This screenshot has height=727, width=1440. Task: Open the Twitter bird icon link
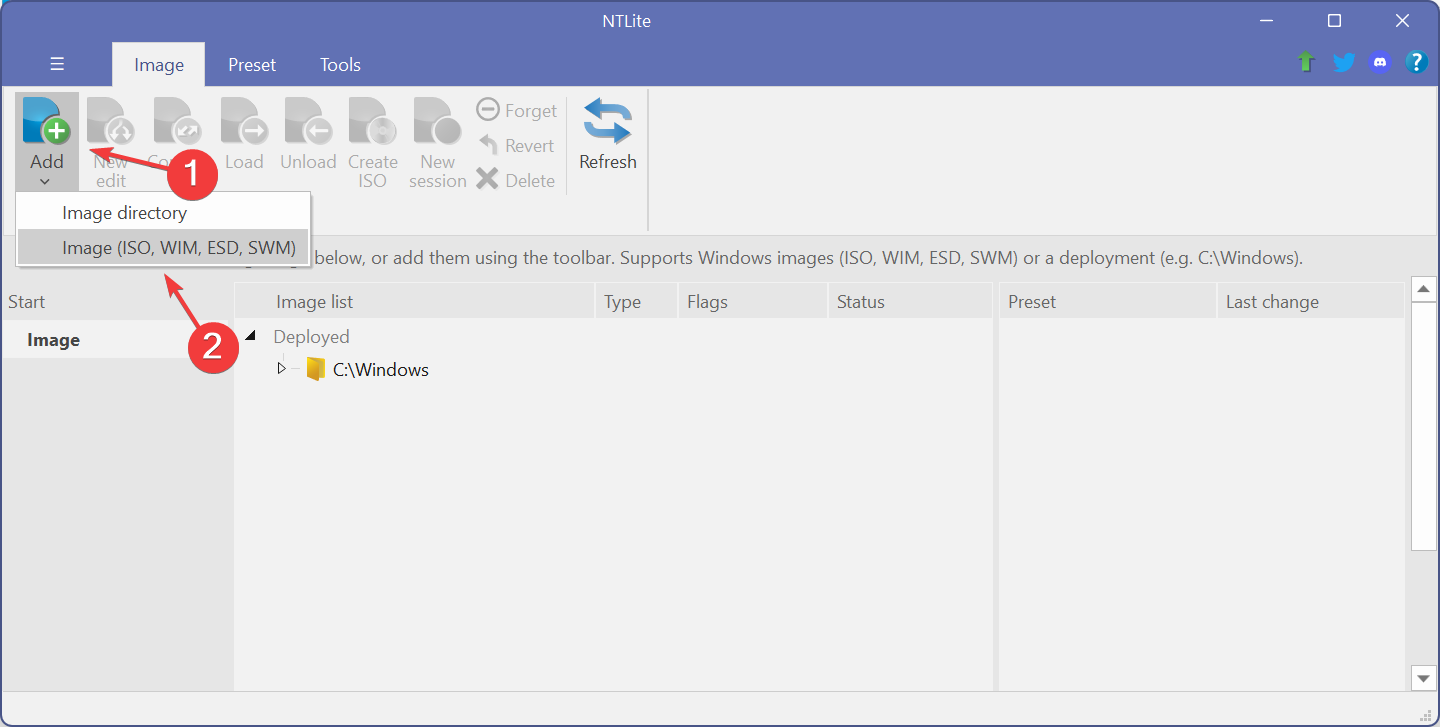(x=1343, y=62)
